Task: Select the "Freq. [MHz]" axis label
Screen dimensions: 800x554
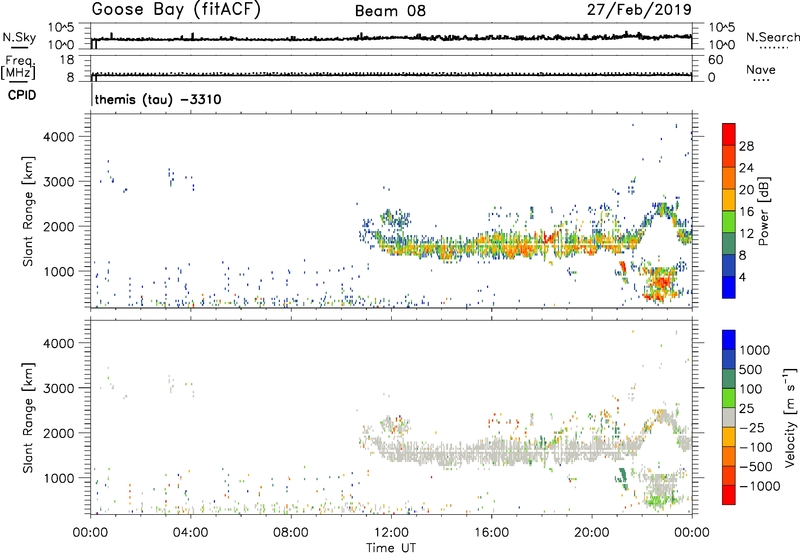Action: click(18, 68)
